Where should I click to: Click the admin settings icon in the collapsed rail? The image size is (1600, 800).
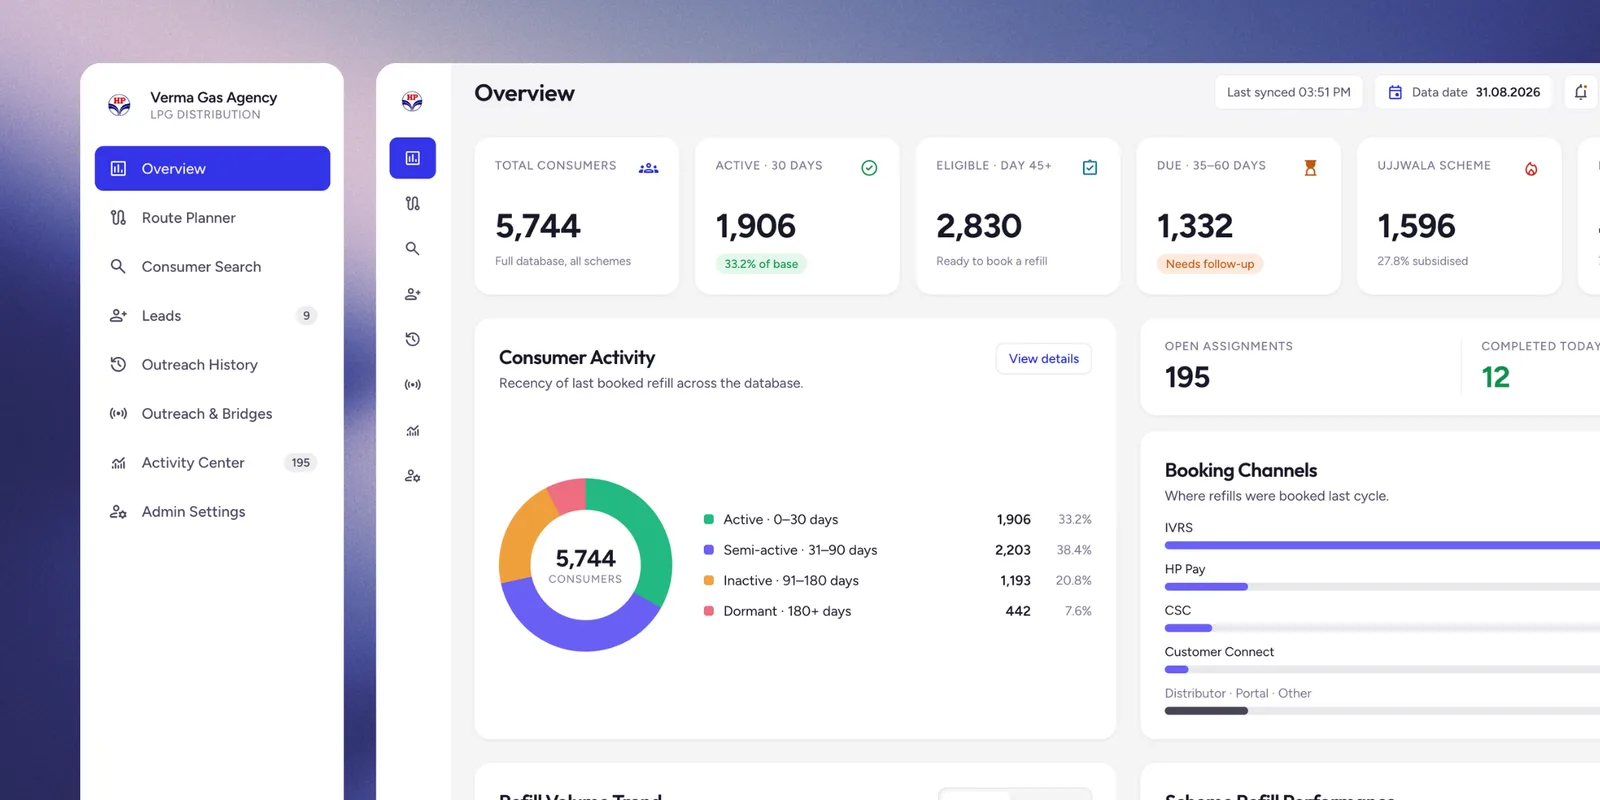coord(412,475)
